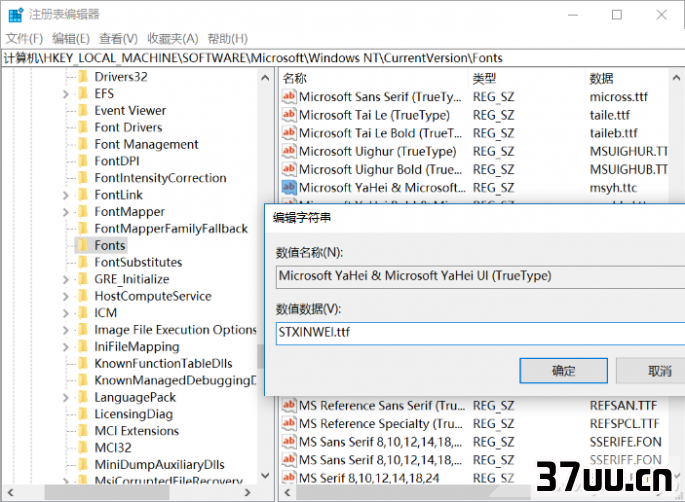Viewport: 685px width, 502px height.
Task: Expand the IniFileMapping tree node
Action: tap(66, 347)
